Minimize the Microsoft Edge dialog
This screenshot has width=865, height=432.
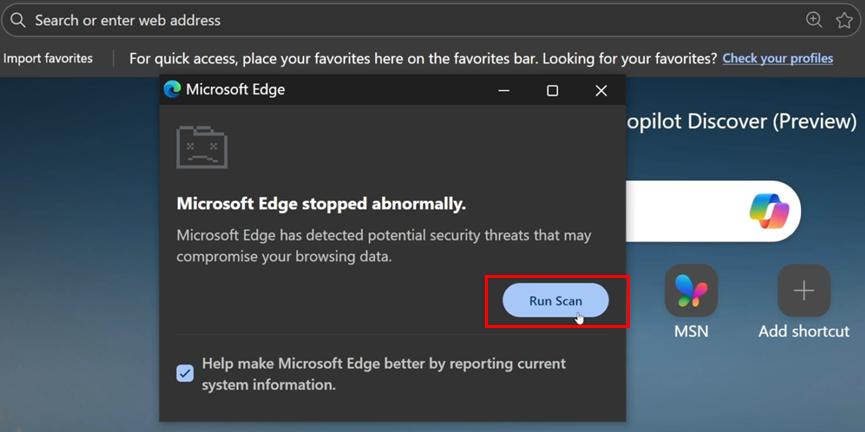504,90
